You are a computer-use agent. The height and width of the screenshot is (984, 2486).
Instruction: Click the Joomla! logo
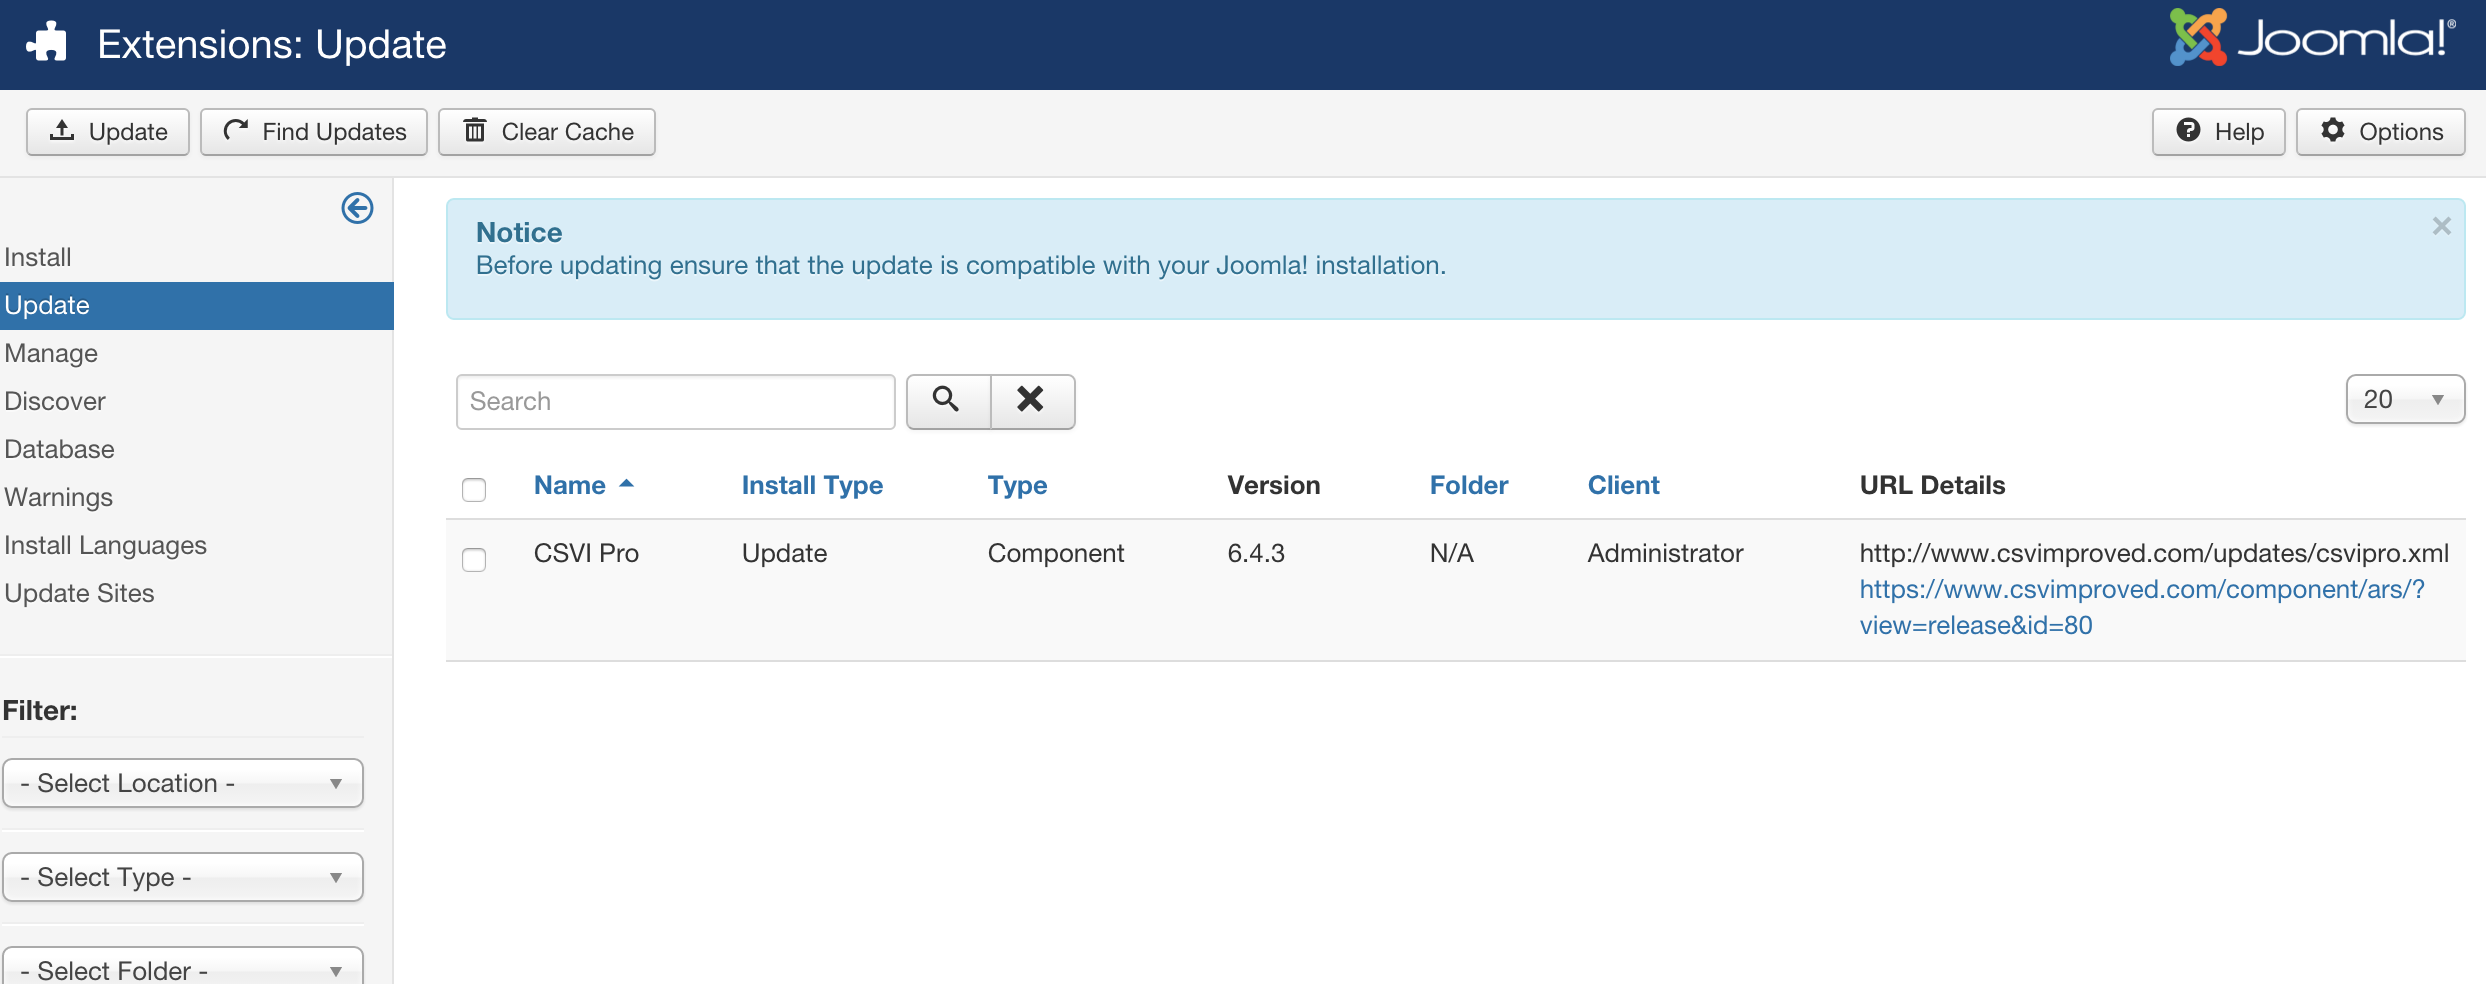[x=2312, y=38]
